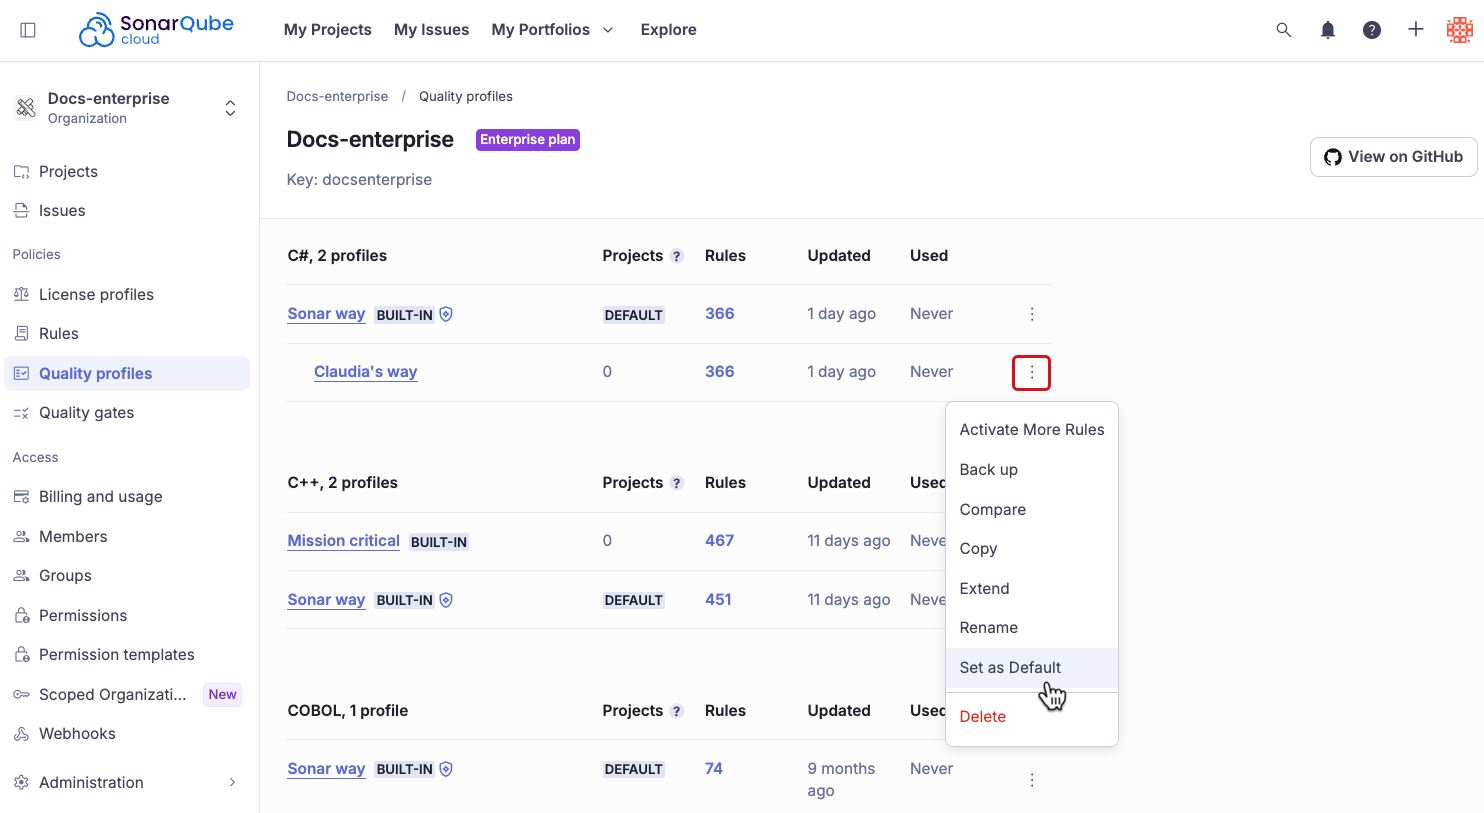Click the Enterprise plan badge
1484x813 pixels.
pos(528,140)
